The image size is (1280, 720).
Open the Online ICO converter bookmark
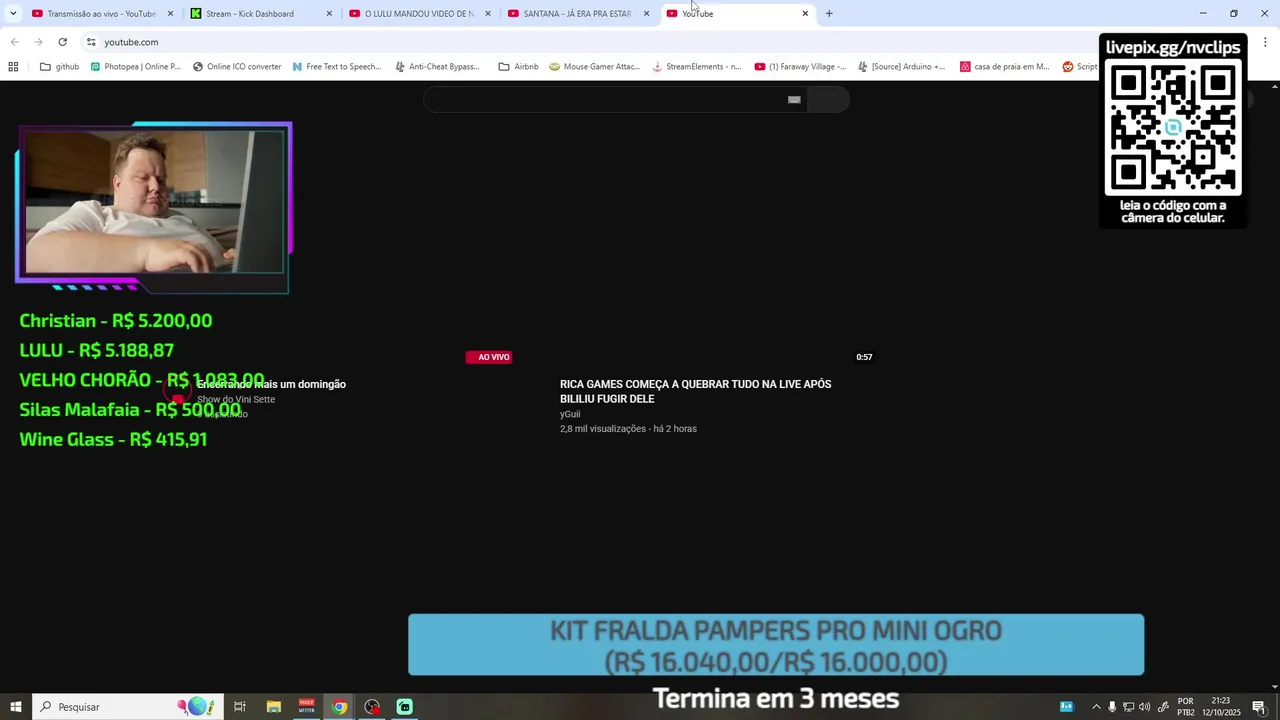tap(237, 67)
